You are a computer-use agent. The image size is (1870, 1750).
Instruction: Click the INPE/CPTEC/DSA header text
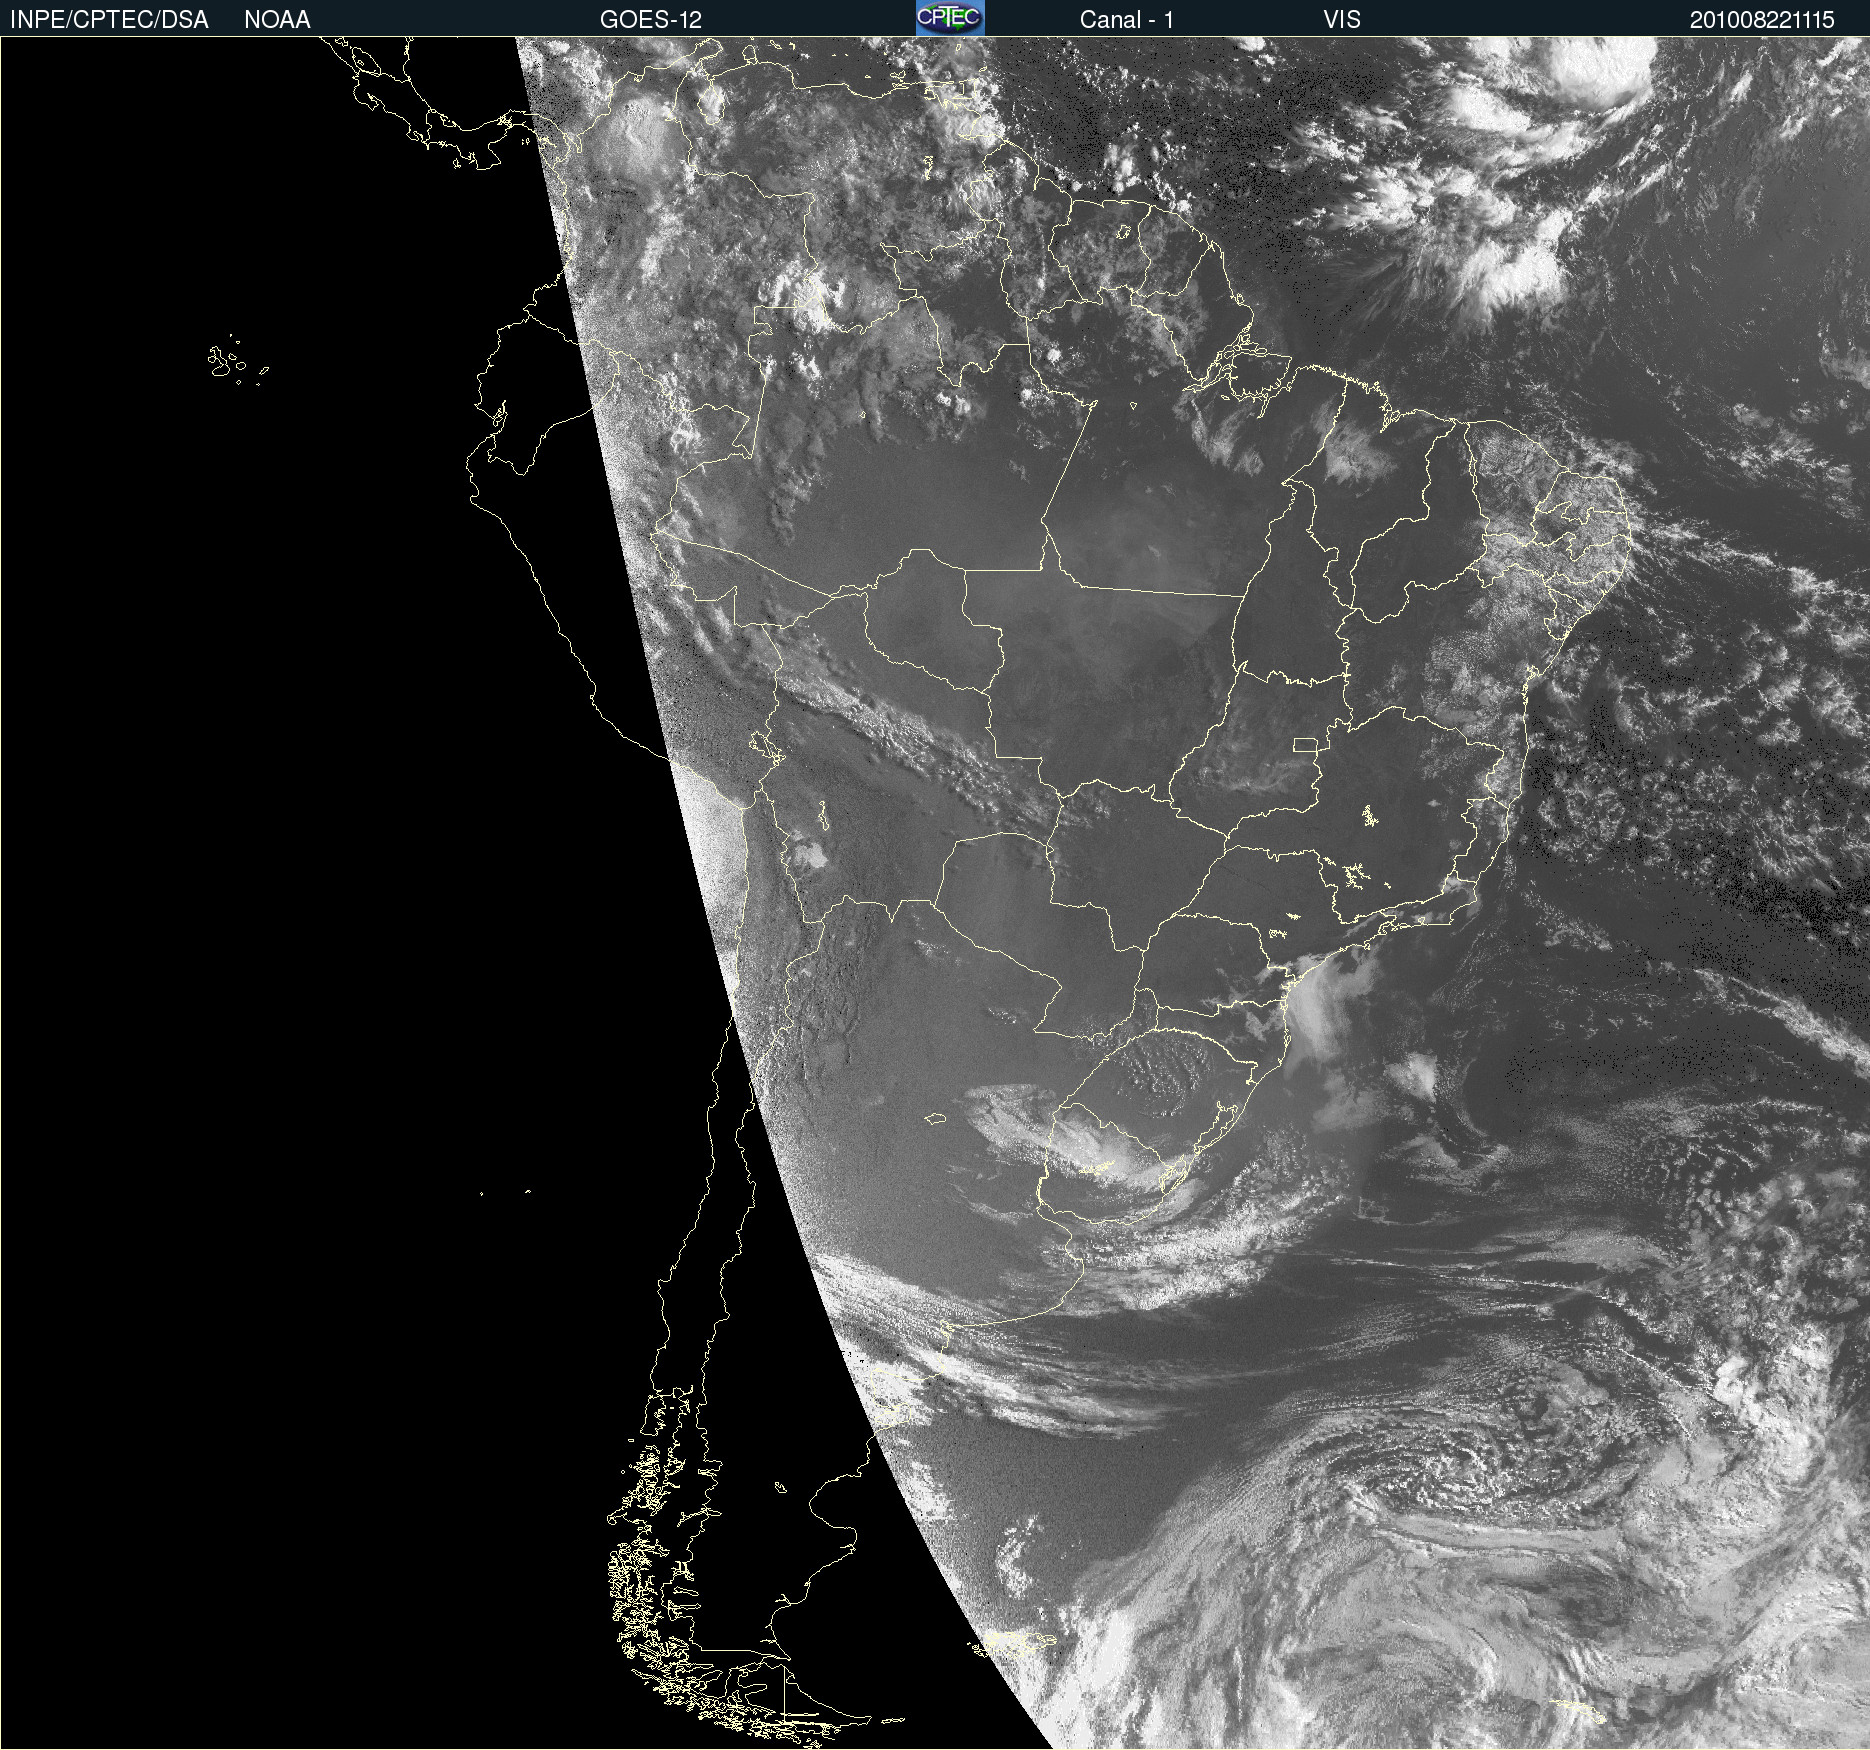coord(109,19)
